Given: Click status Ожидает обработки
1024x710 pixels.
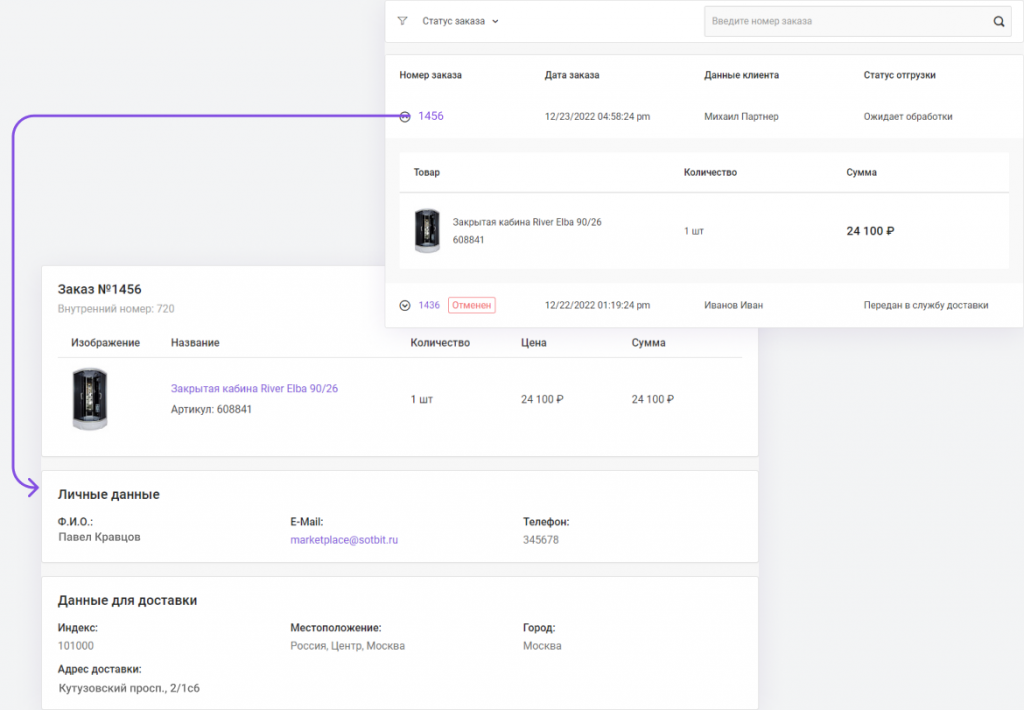Looking at the screenshot, I should click(908, 117).
